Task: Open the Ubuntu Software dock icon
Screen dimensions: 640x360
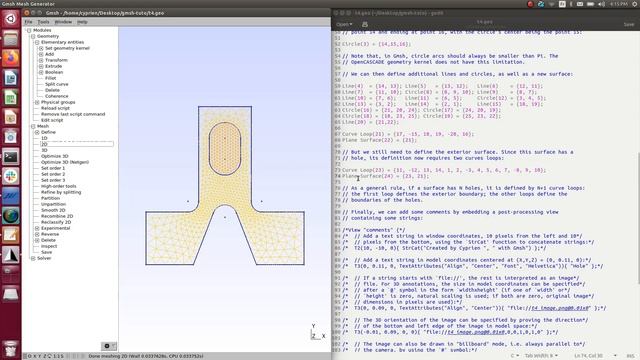Action: [11, 137]
